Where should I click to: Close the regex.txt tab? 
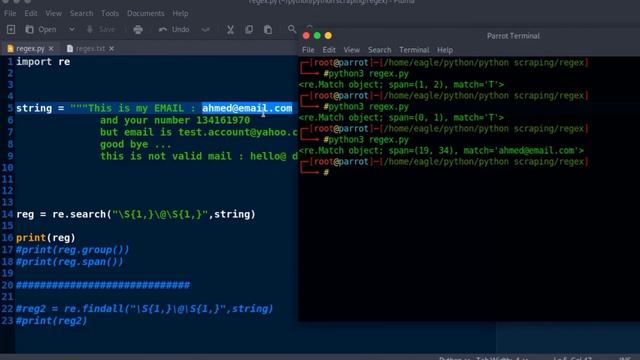tap(111, 49)
